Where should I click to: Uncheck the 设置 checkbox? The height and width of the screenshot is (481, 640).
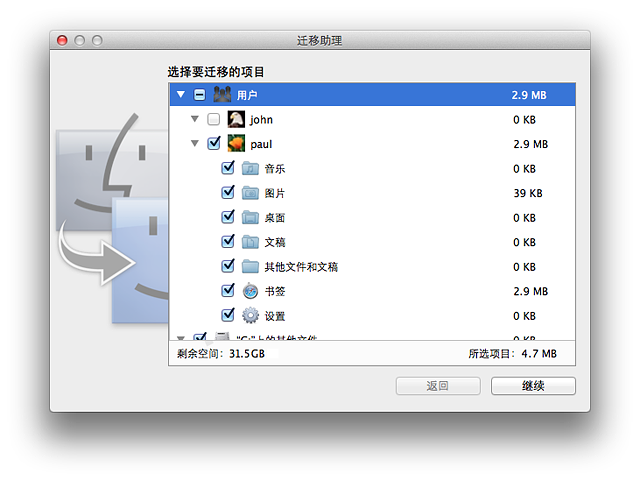click(x=228, y=314)
